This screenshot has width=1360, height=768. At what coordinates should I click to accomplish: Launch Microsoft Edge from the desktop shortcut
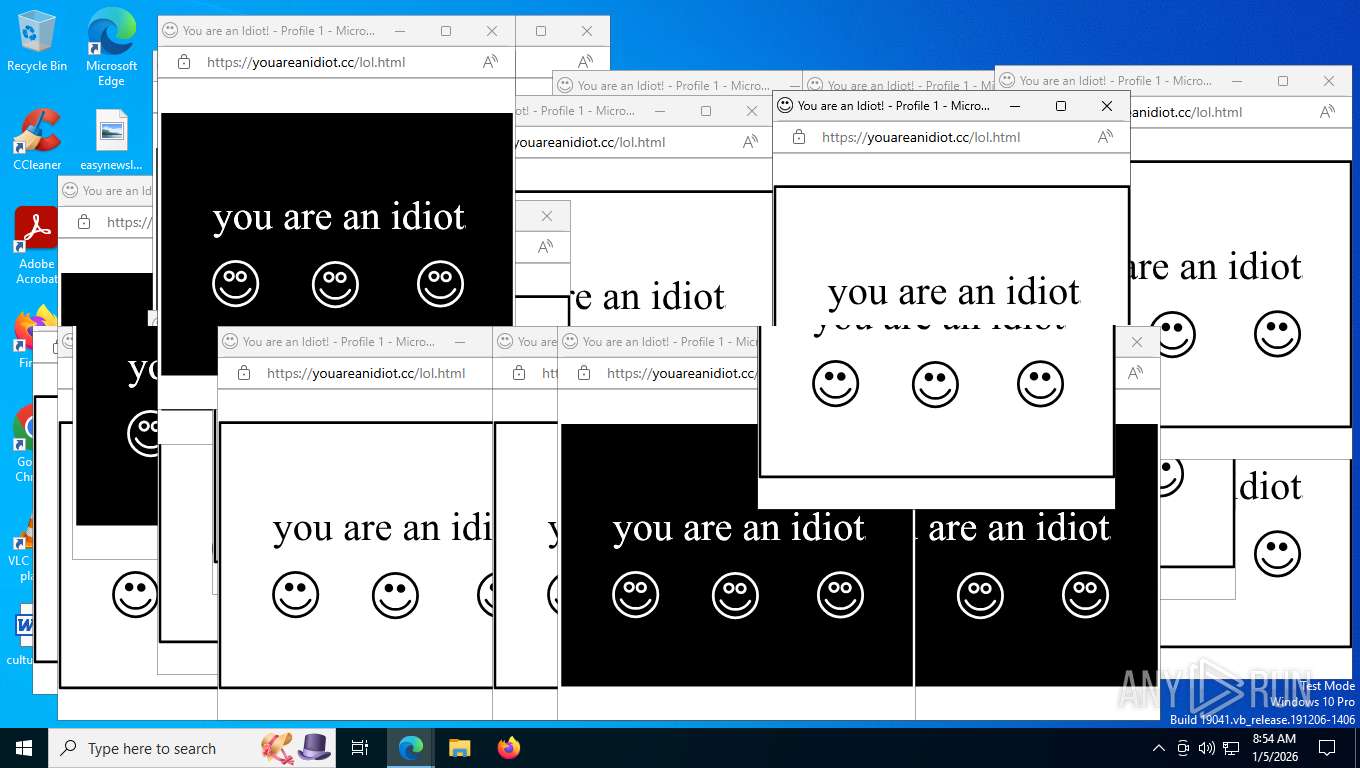(x=111, y=45)
